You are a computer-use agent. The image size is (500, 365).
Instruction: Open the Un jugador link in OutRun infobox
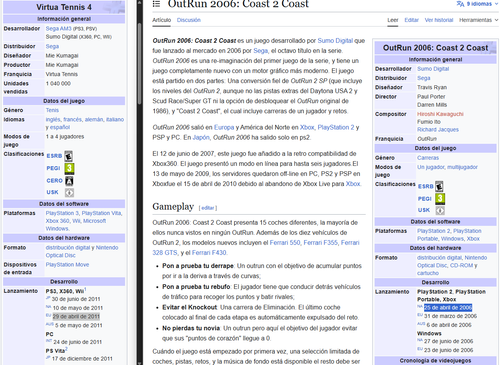pyautogui.click(x=431, y=167)
